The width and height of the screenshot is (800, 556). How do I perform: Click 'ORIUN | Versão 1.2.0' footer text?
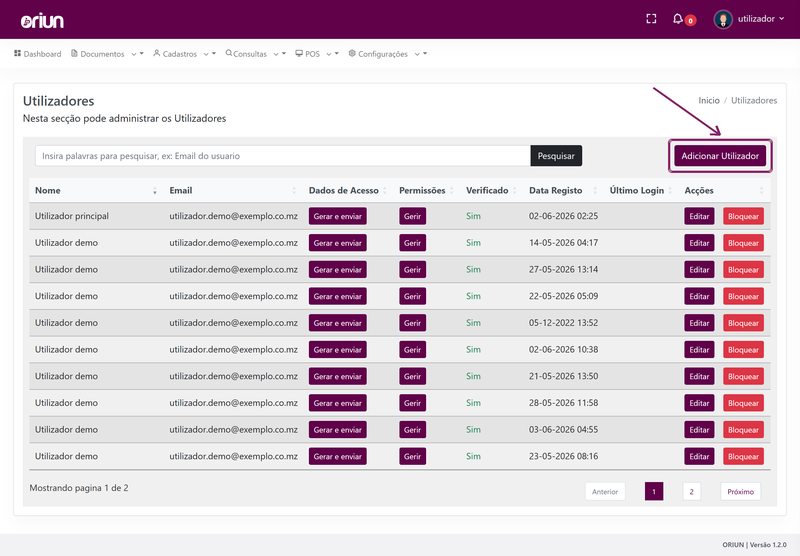(x=754, y=545)
